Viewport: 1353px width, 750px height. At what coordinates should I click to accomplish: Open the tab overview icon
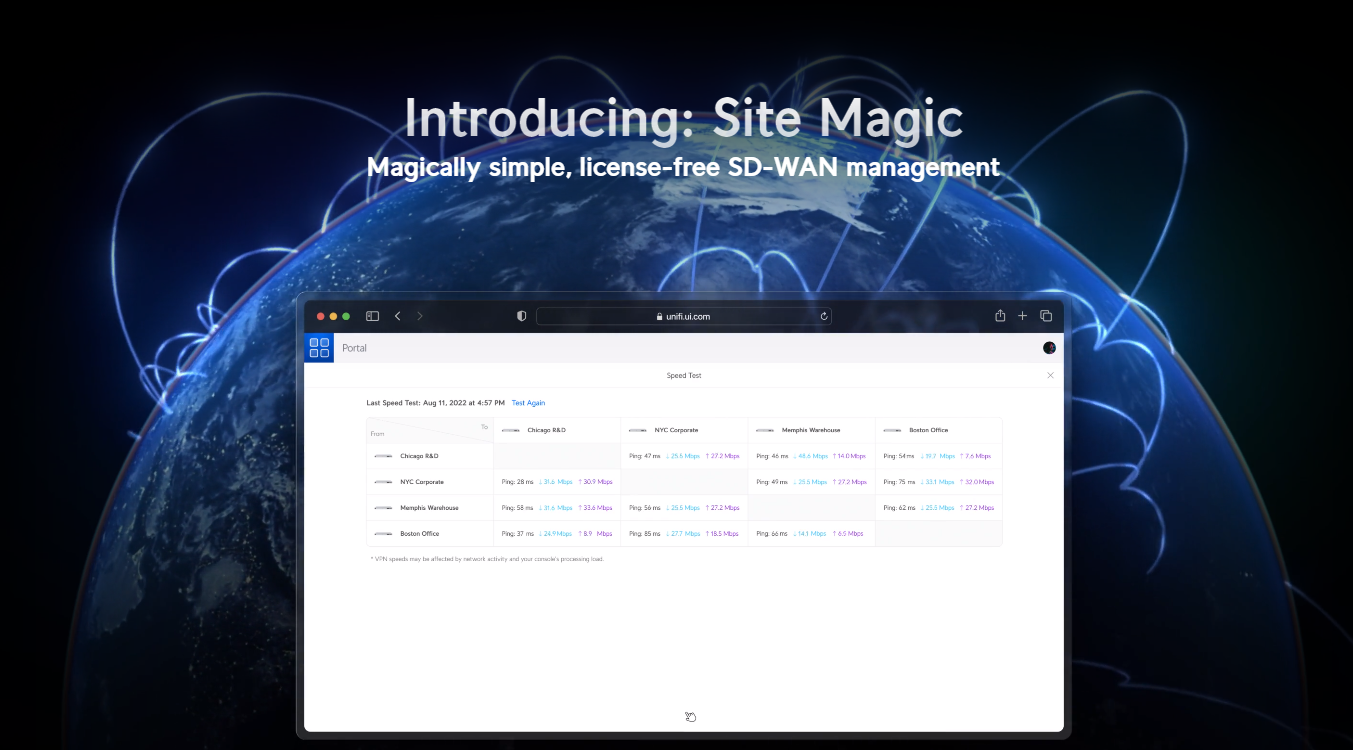tap(1046, 315)
